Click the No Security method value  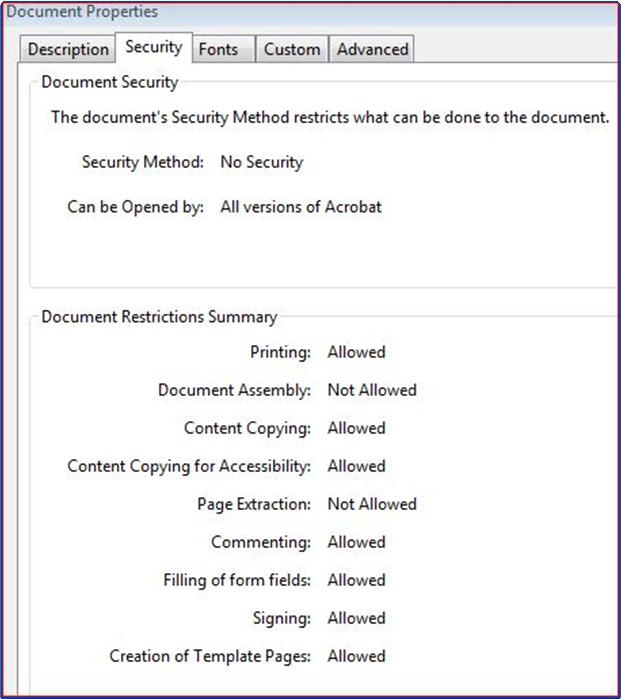pyautogui.click(x=262, y=162)
